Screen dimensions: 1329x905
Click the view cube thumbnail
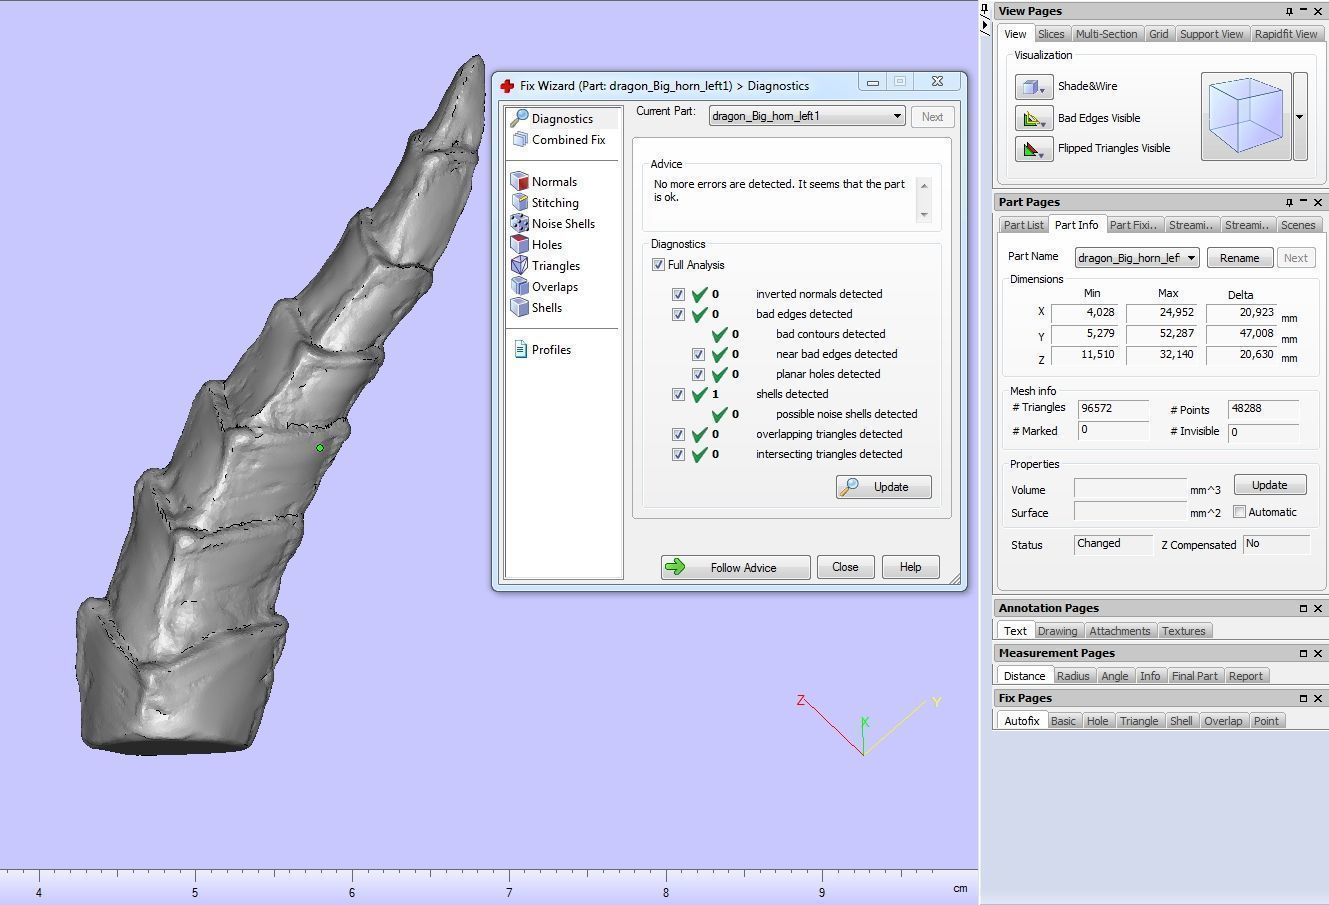tap(1246, 116)
